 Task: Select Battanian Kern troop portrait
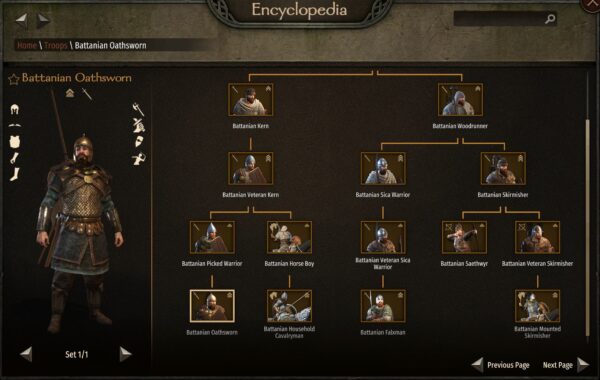(x=251, y=100)
